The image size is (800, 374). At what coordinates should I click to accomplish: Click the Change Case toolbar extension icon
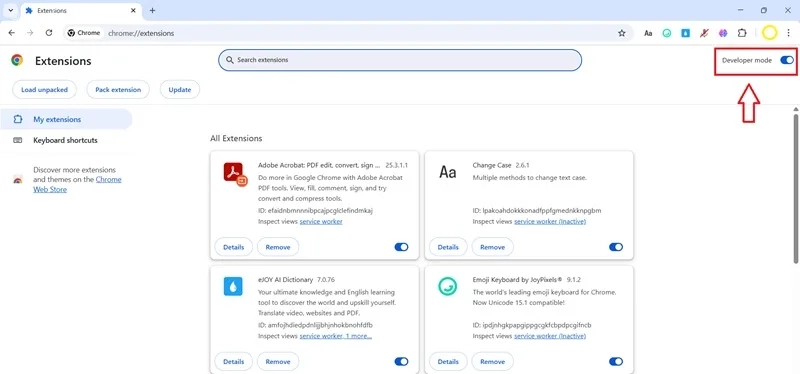648,33
